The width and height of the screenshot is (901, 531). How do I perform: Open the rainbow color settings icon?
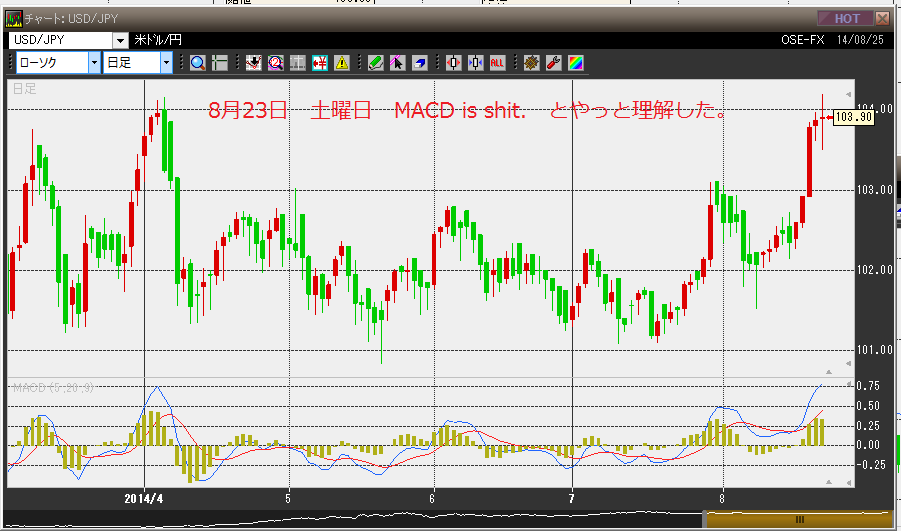coord(575,63)
